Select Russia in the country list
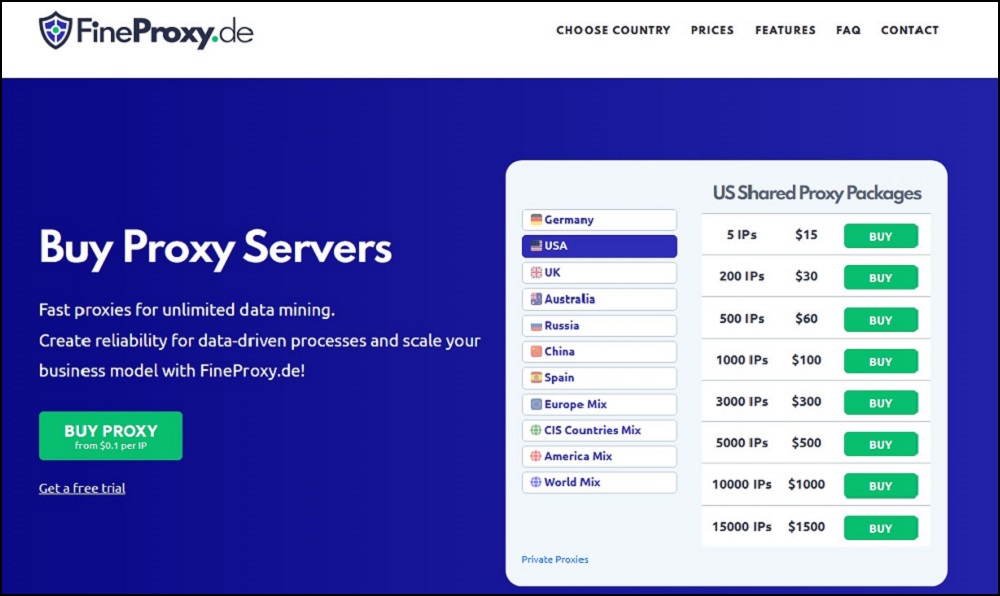This screenshot has height=596, width=1000. 599,325
